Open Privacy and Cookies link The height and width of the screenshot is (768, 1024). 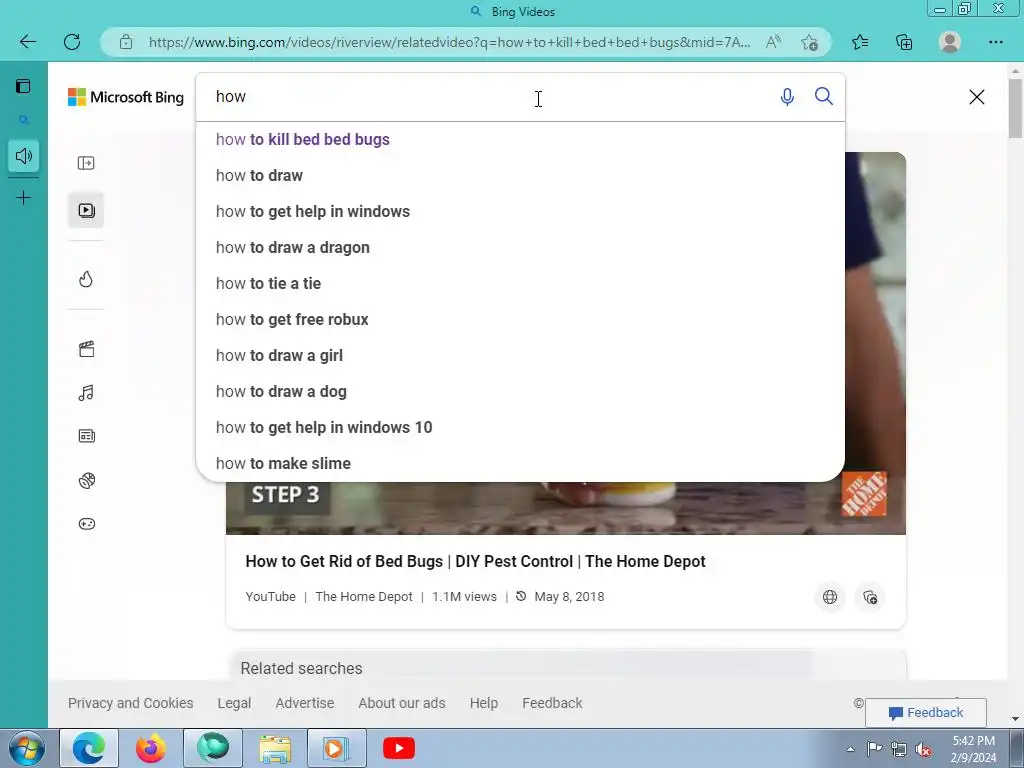coord(131,703)
